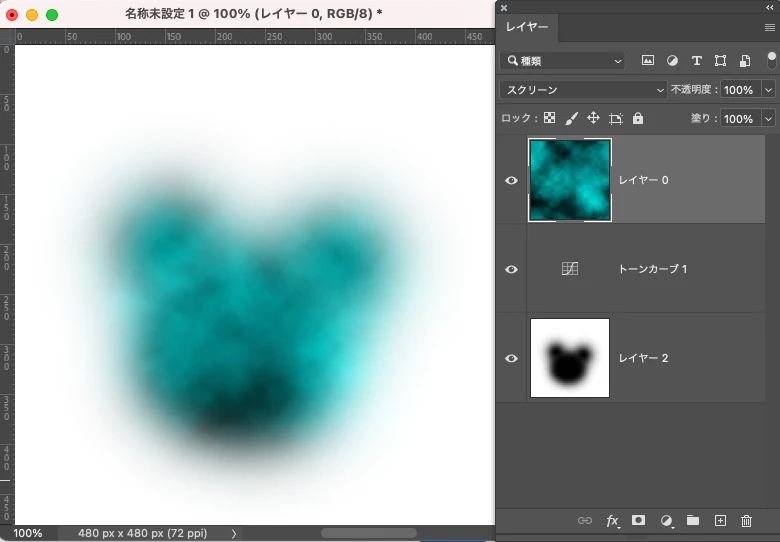780x542 pixels.
Task: Filter layers by adjustment layer type
Action: click(x=672, y=61)
